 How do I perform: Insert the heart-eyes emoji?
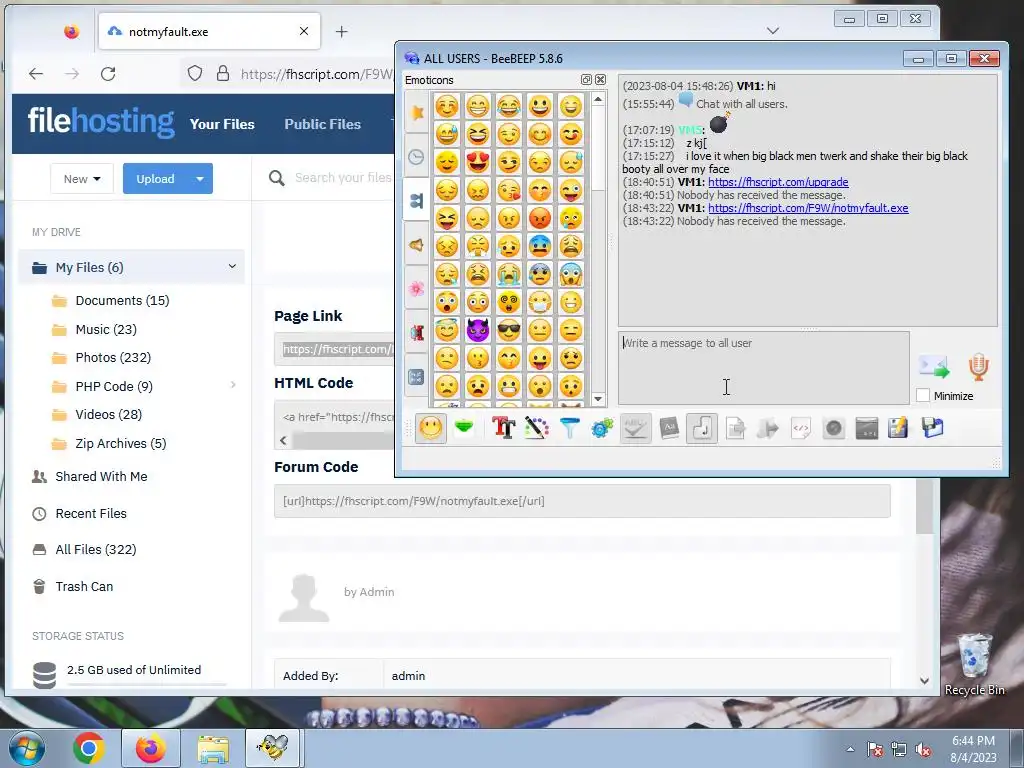477,162
